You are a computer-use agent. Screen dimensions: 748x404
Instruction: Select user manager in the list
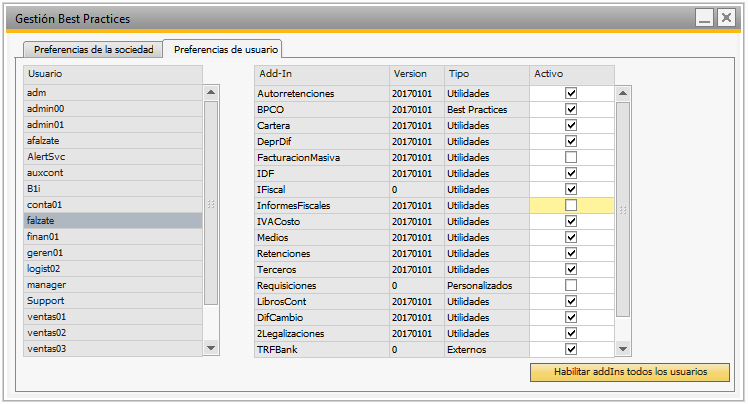[x=112, y=285]
